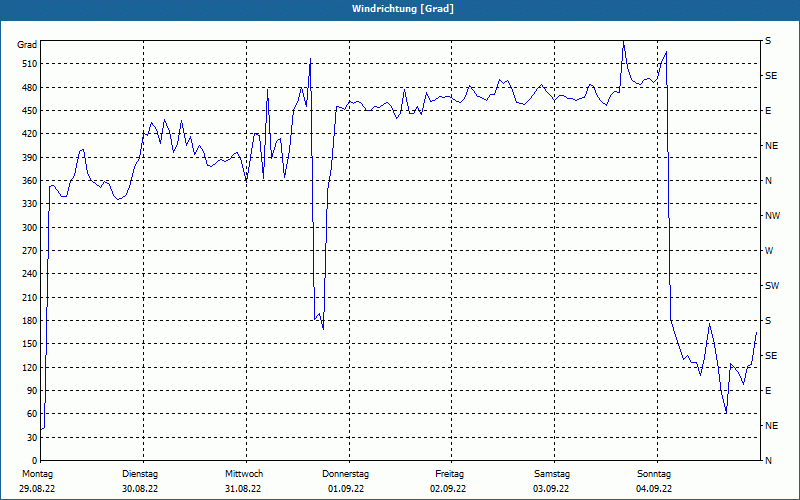The image size is (800, 500).
Task: Click the 450 value on the left axis
Action: (31, 111)
